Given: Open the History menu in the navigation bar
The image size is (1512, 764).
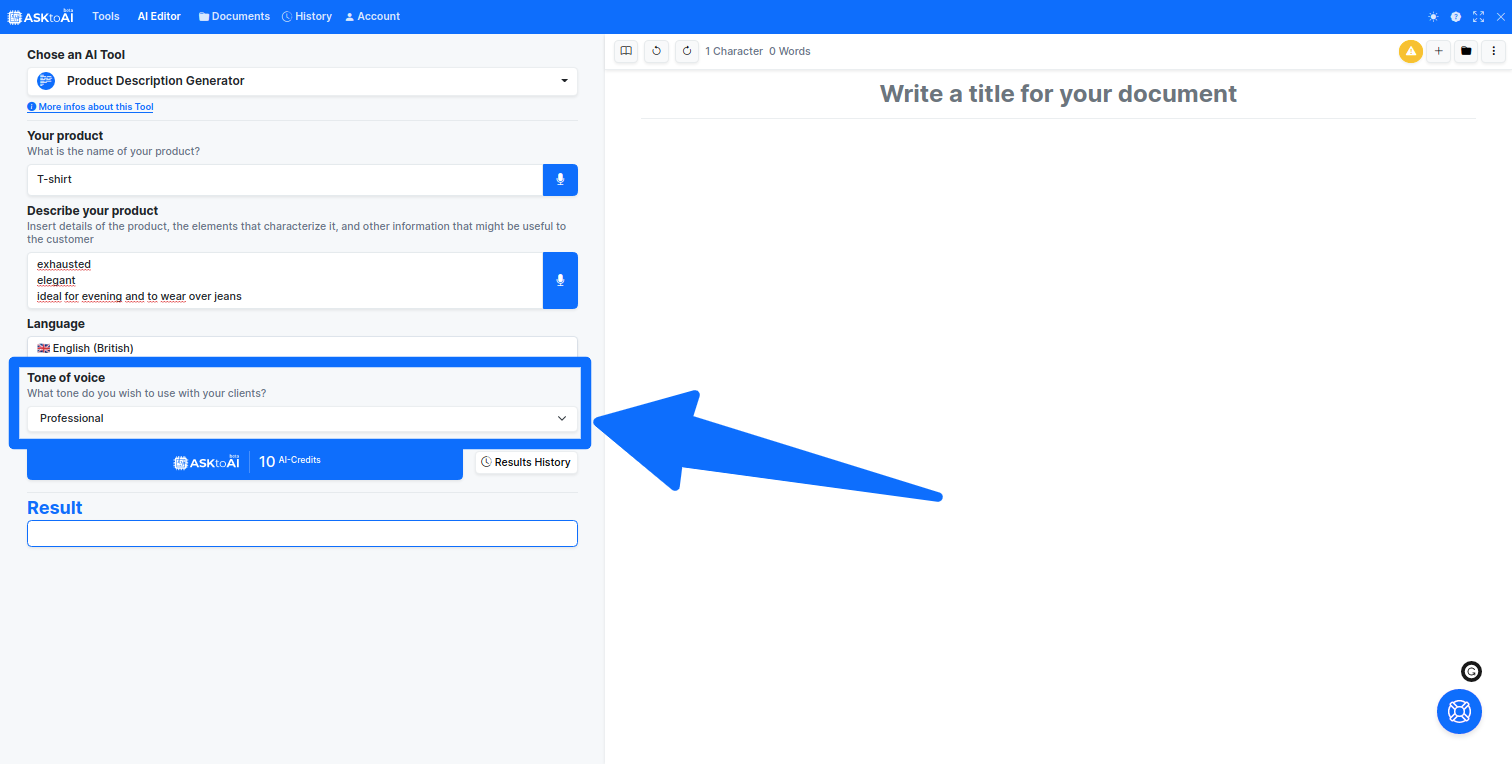Looking at the screenshot, I should (x=307, y=16).
